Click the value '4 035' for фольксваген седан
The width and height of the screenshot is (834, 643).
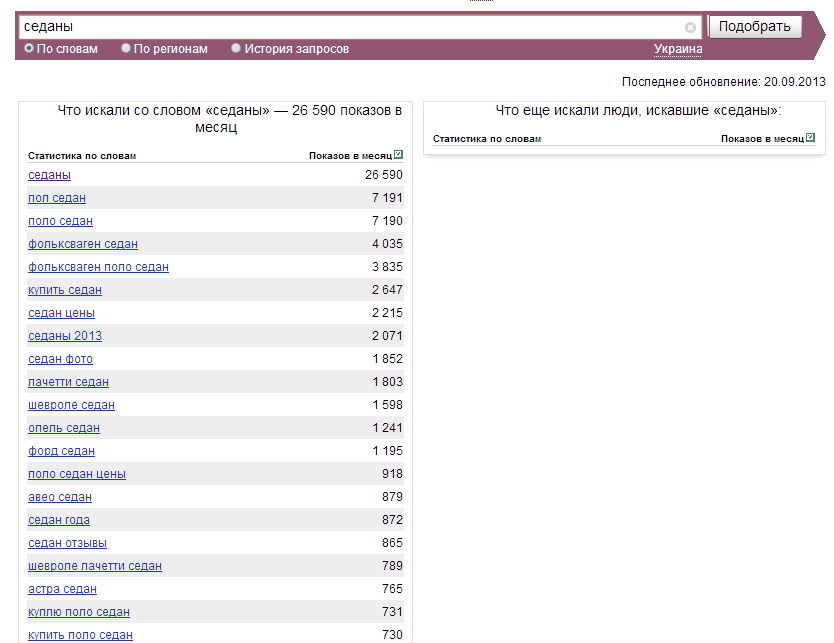coord(387,244)
